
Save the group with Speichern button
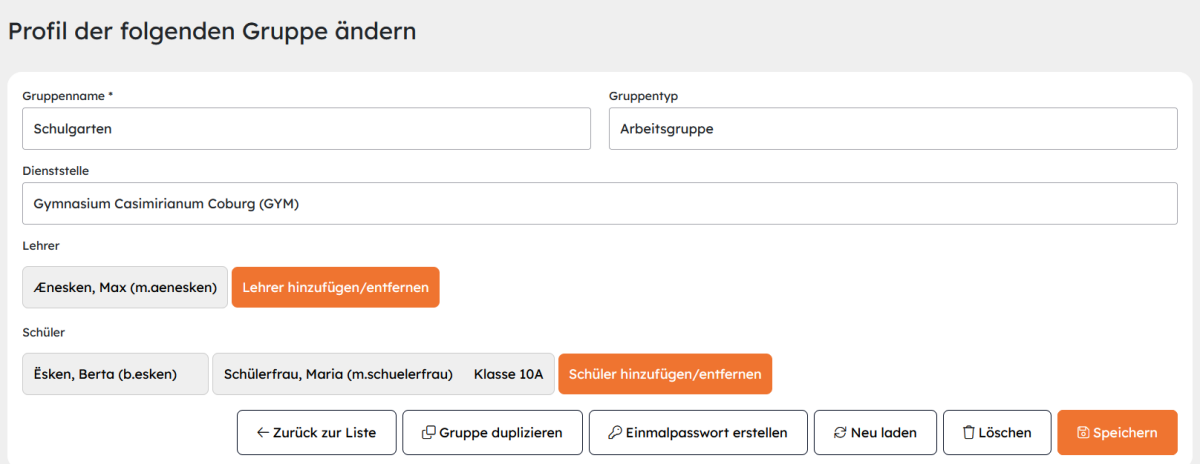1117,433
